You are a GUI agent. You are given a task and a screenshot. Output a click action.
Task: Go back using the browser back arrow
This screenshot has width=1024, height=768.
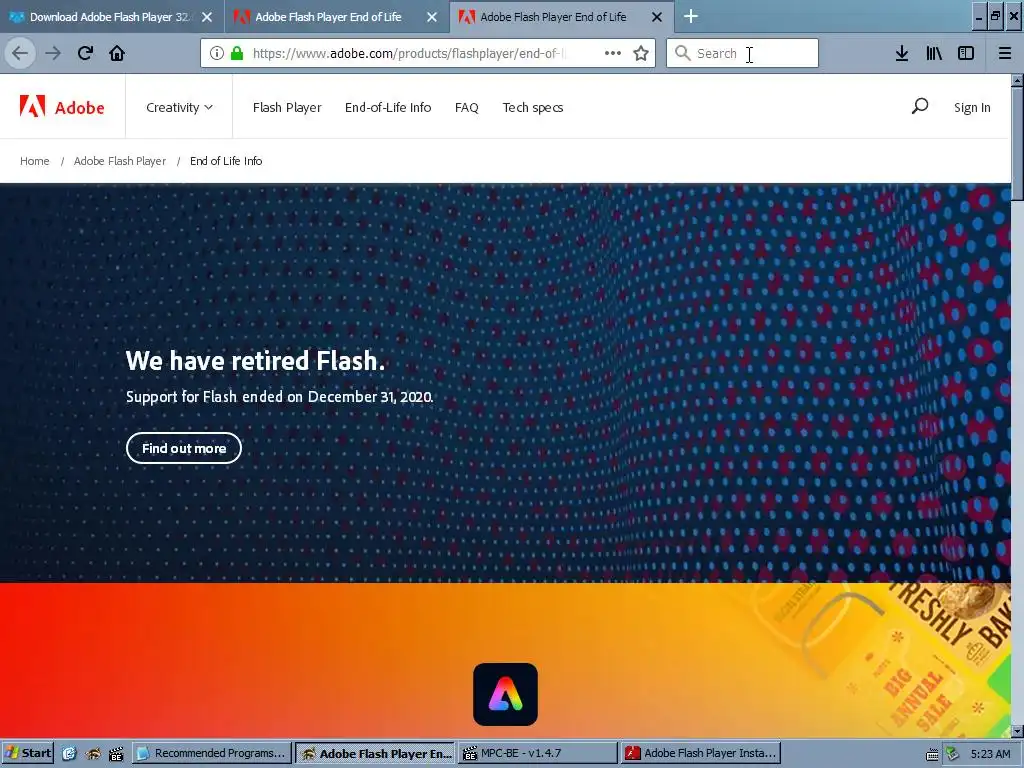pos(20,53)
